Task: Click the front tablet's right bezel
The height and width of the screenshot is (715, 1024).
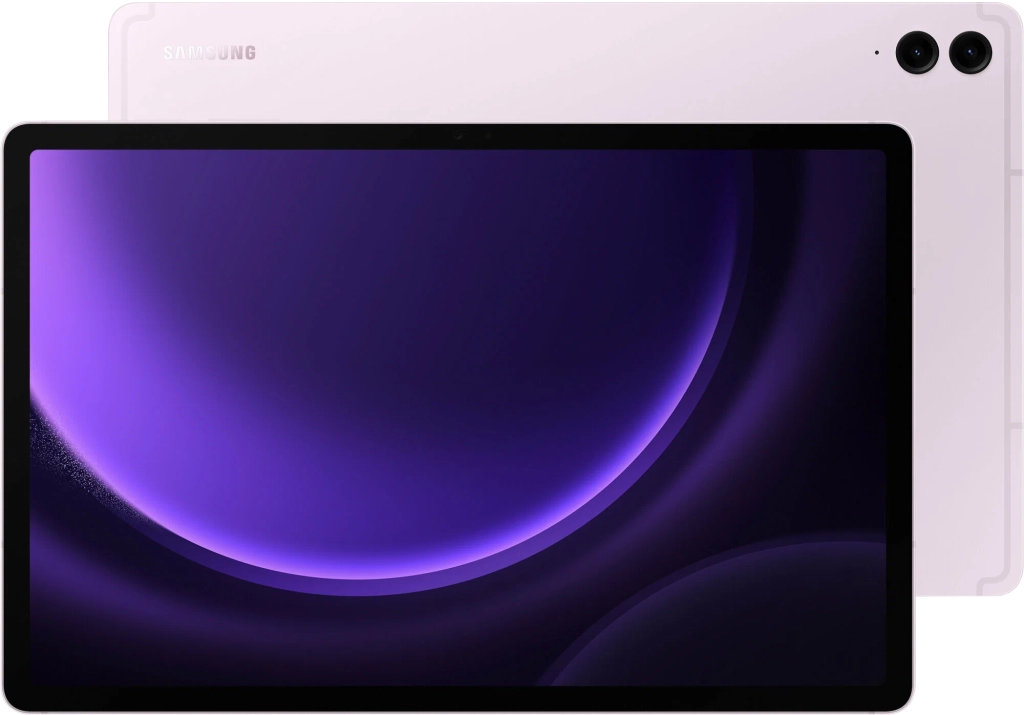Action: tap(899, 420)
